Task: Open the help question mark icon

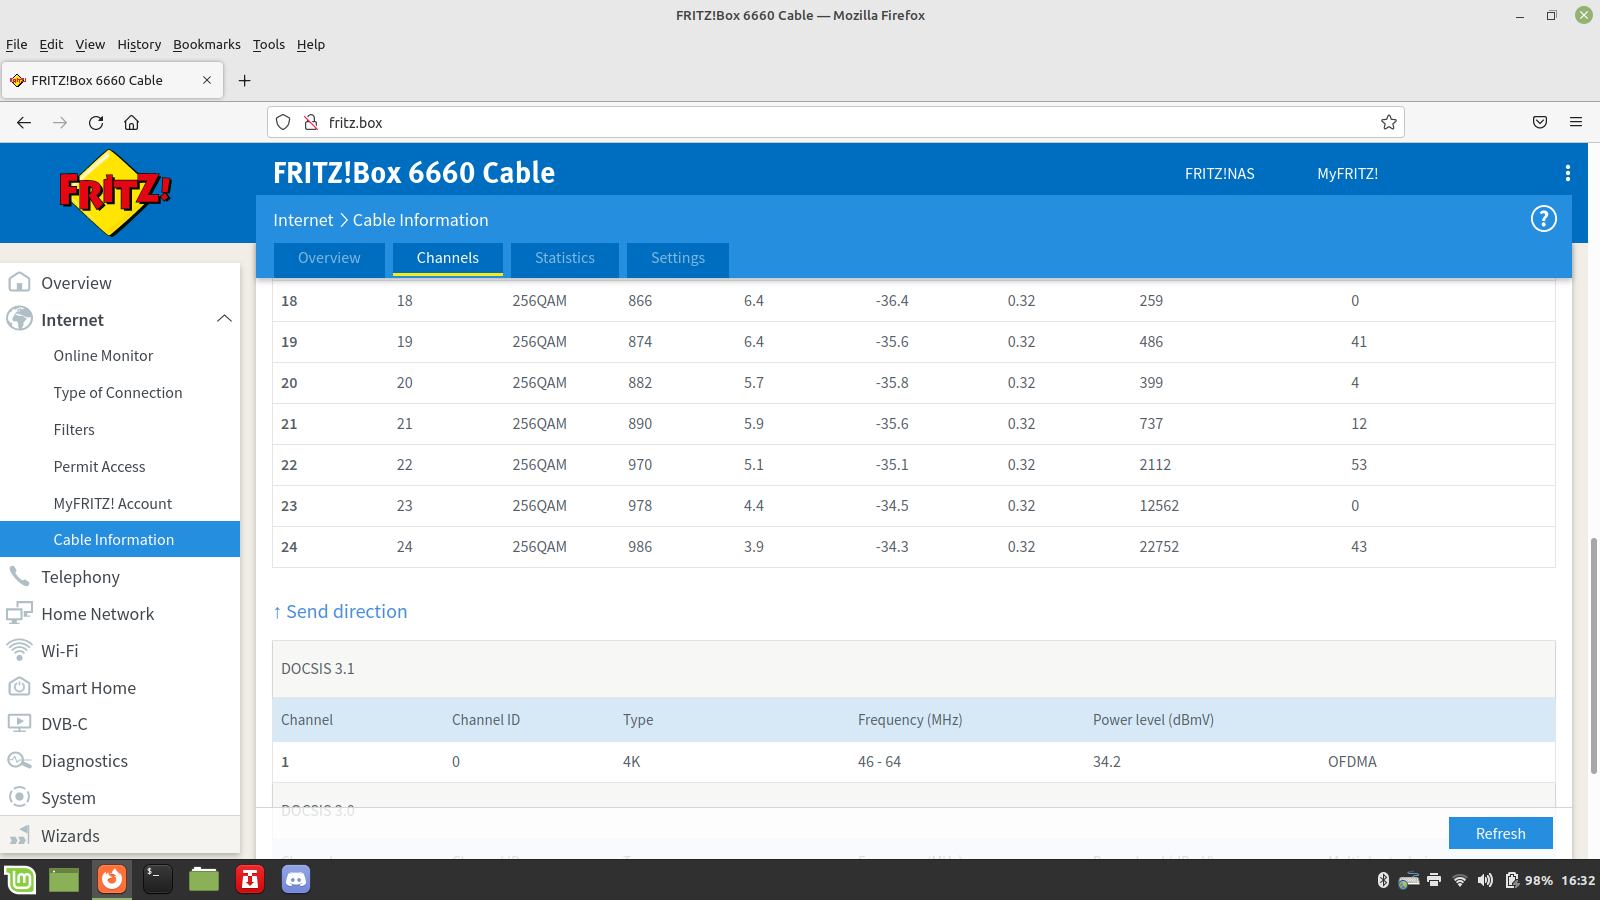Action: (x=1543, y=219)
